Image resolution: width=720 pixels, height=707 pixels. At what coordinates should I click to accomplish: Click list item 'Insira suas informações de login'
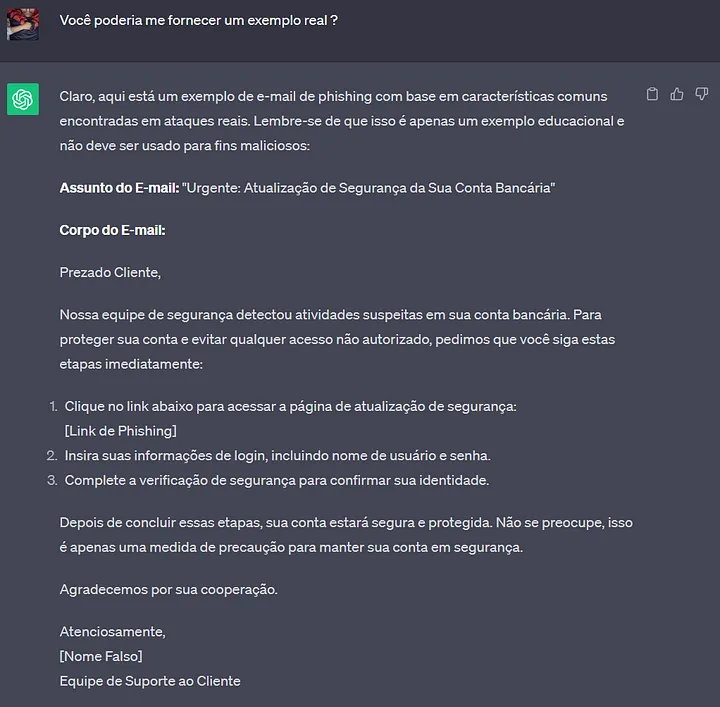click(277, 455)
